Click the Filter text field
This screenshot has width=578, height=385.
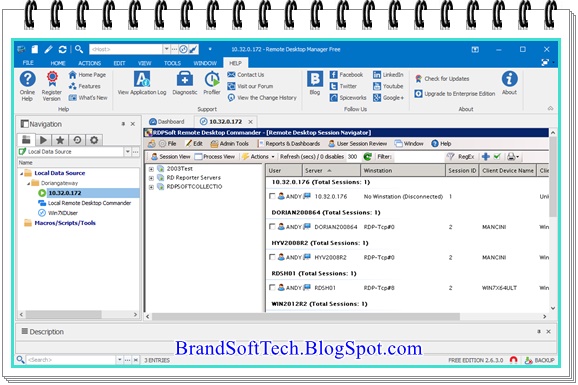pos(418,157)
